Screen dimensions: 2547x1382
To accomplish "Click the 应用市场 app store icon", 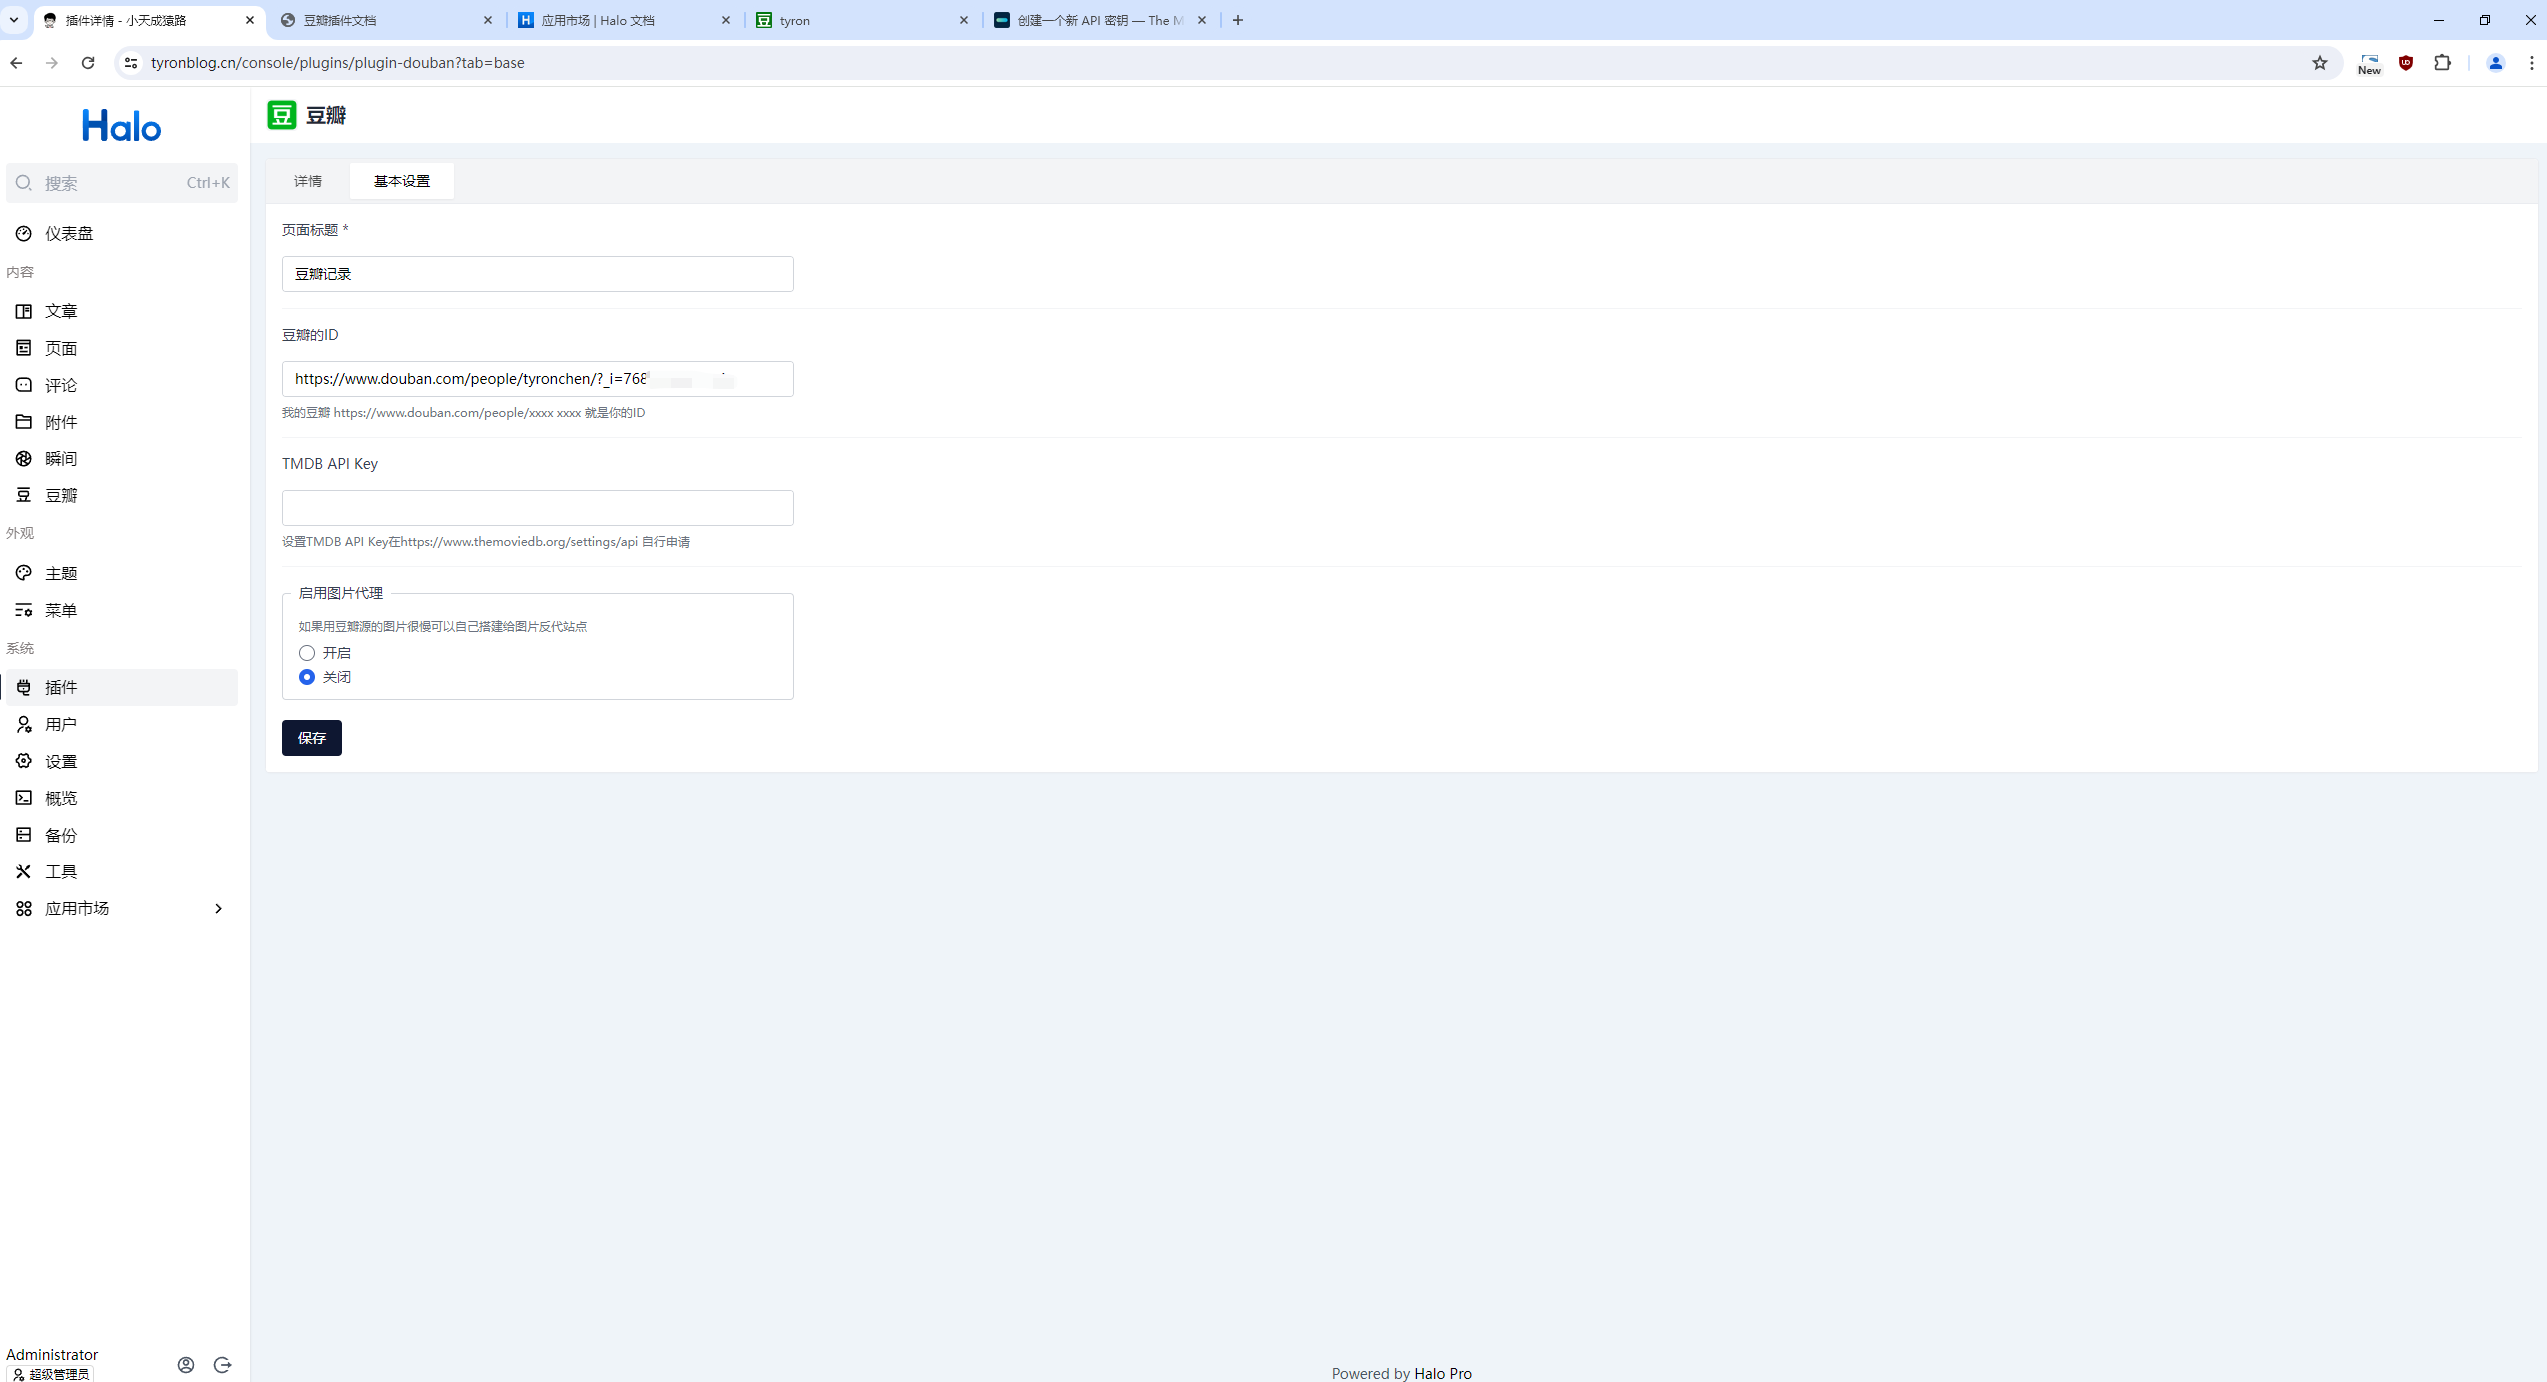I will pyautogui.click(x=24, y=908).
